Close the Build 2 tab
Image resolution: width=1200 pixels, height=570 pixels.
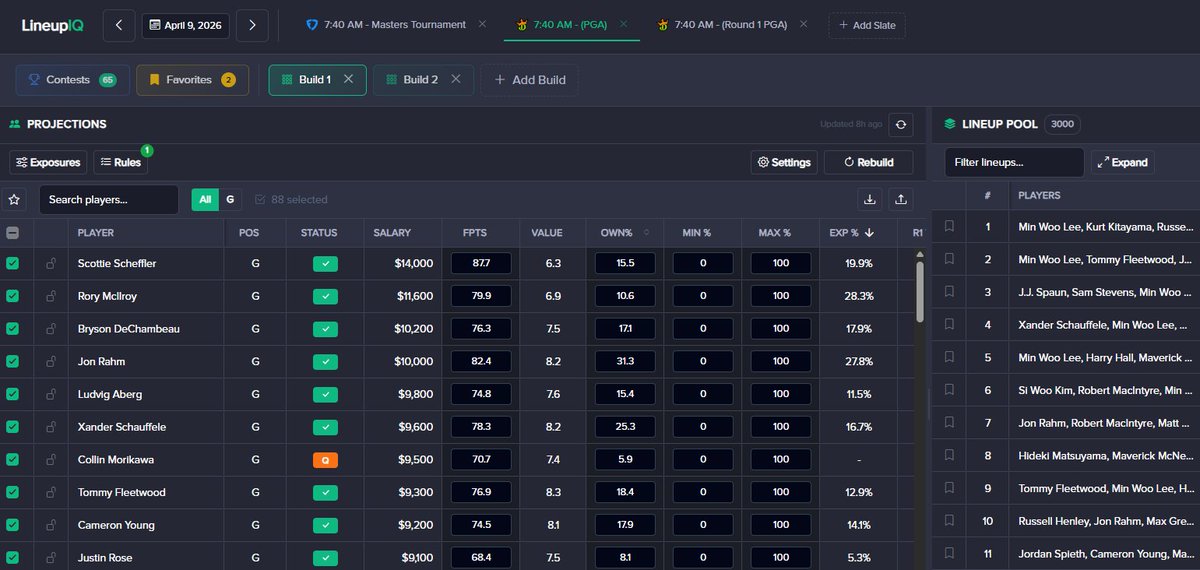click(x=455, y=79)
